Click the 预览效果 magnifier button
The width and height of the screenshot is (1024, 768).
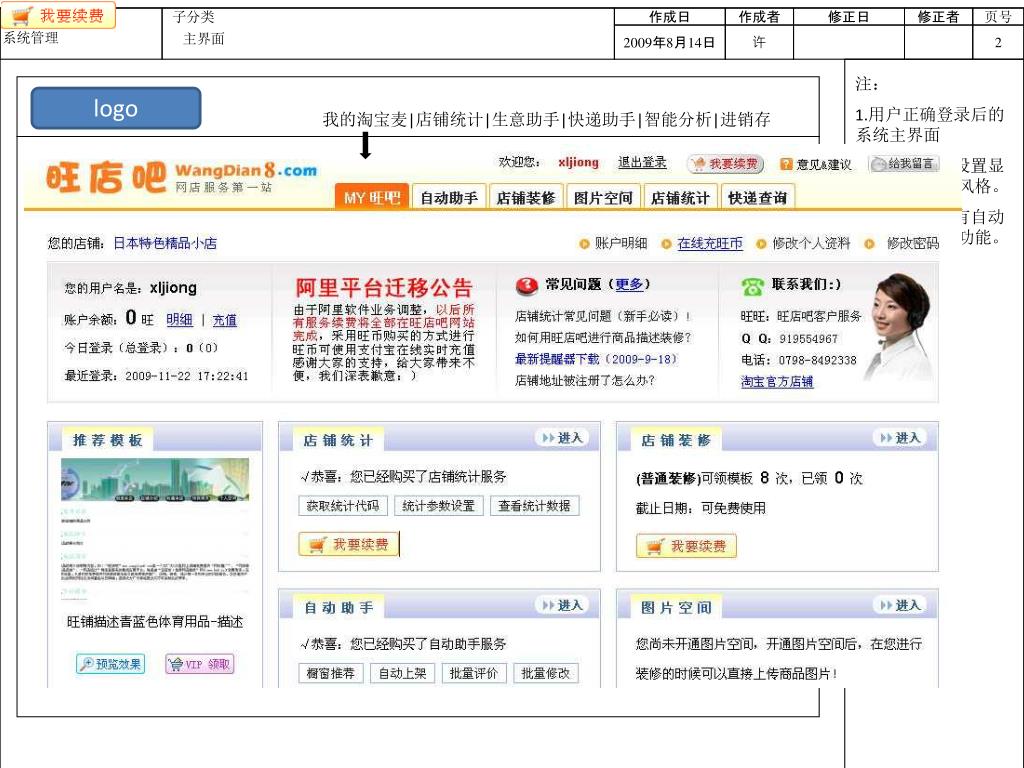coord(110,664)
